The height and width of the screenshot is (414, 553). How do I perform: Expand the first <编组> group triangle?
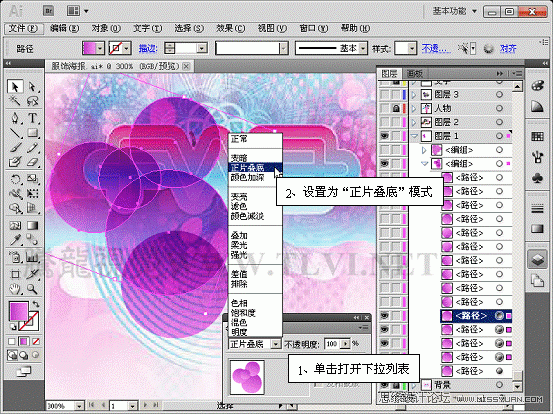pos(424,150)
